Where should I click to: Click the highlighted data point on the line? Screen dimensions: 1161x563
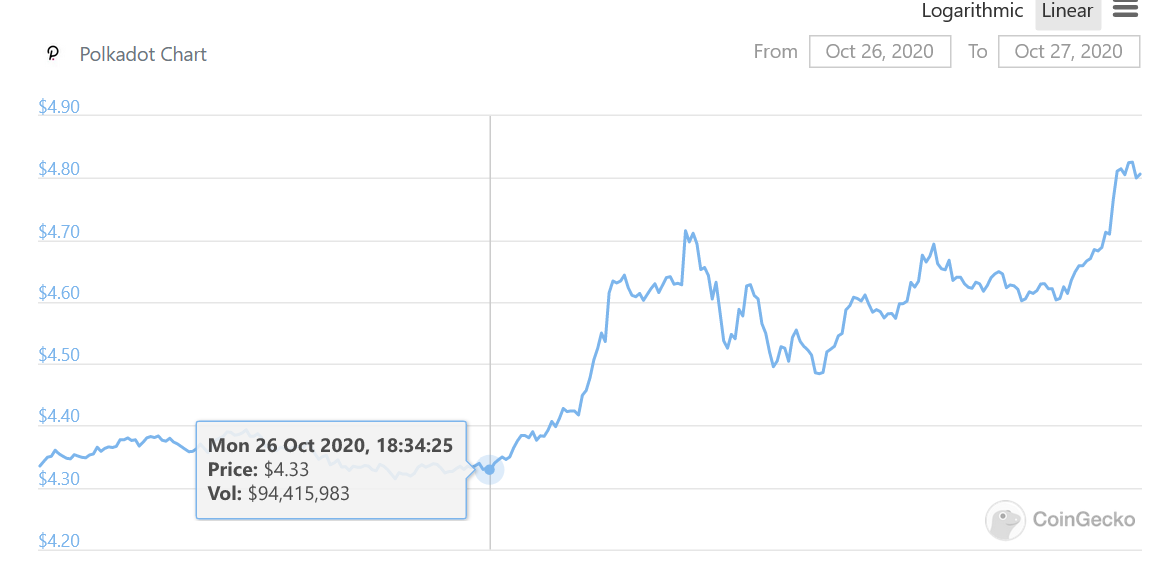pos(489,469)
